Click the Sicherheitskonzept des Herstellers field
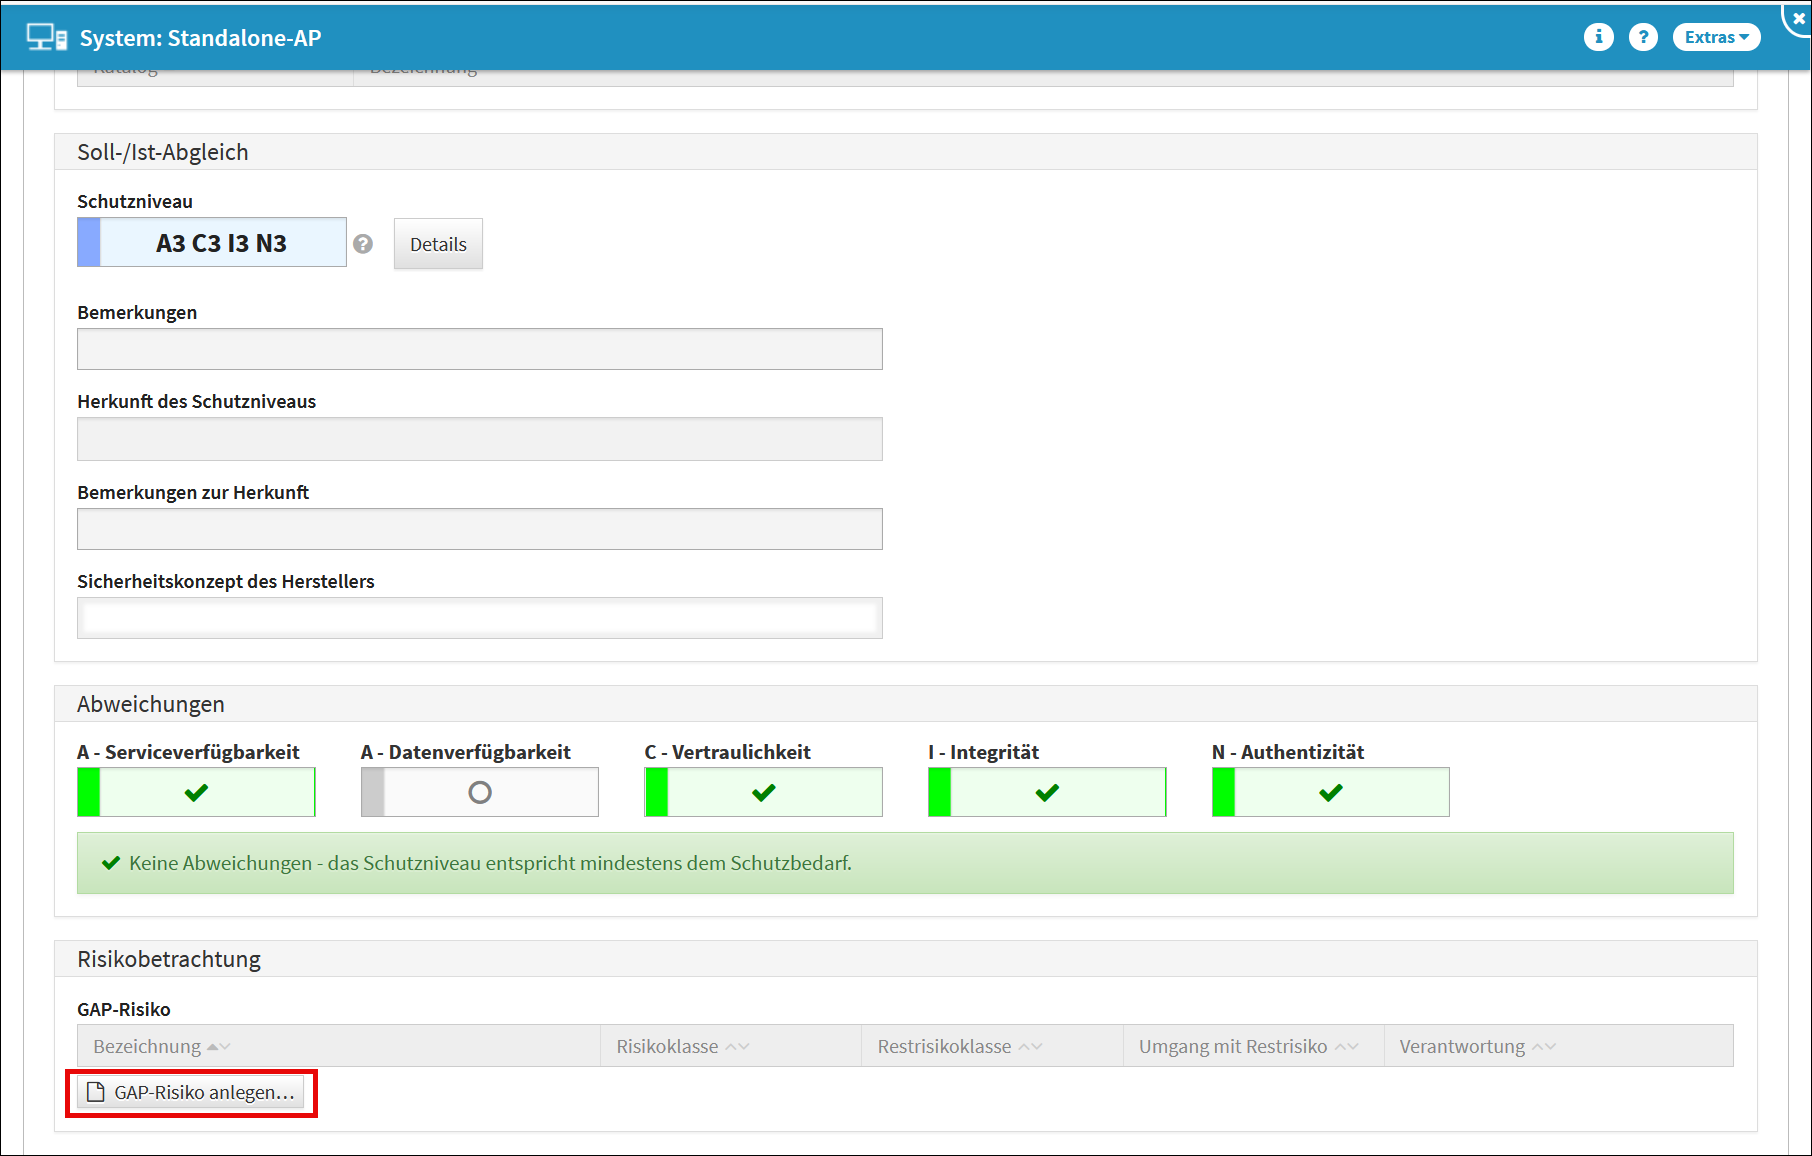The width and height of the screenshot is (1812, 1156). click(x=479, y=618)
